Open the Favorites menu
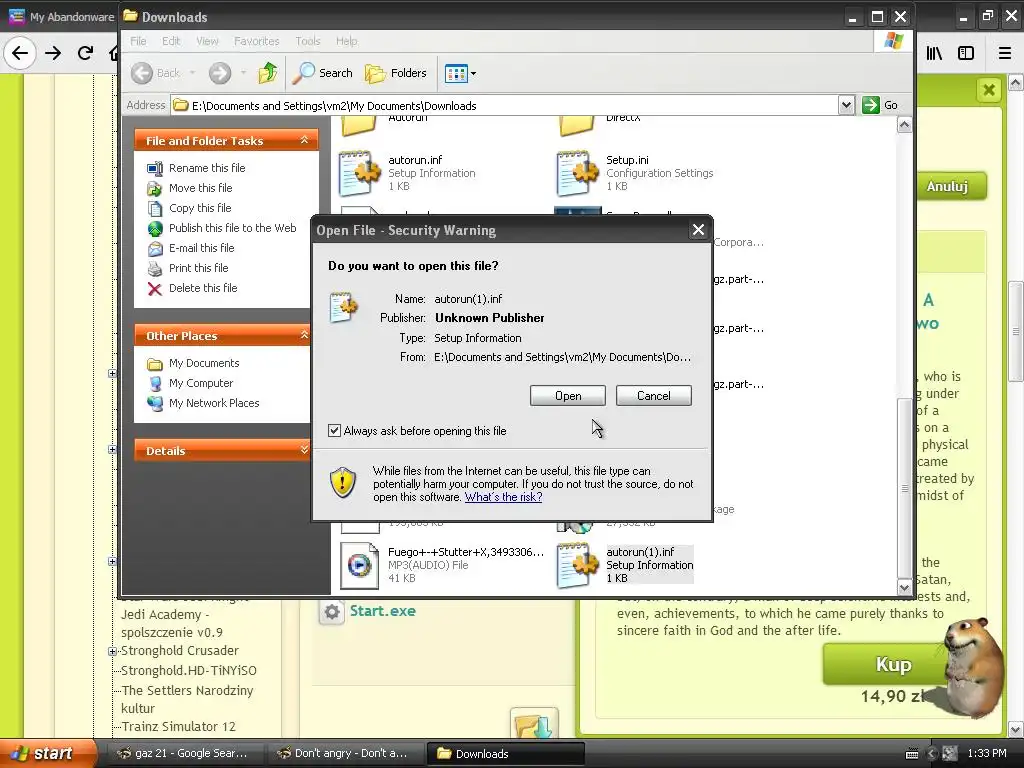Image resolution: width=1024 pixels, height=768 pixels. 257,41
